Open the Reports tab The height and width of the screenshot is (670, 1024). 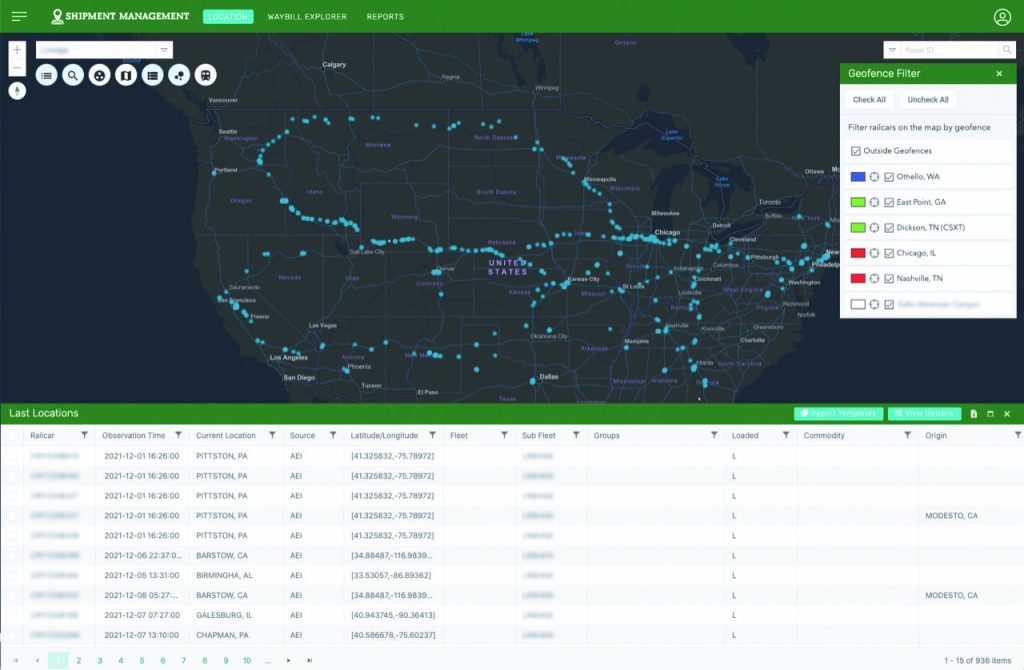pyautogui.click(x=385, y=17)
